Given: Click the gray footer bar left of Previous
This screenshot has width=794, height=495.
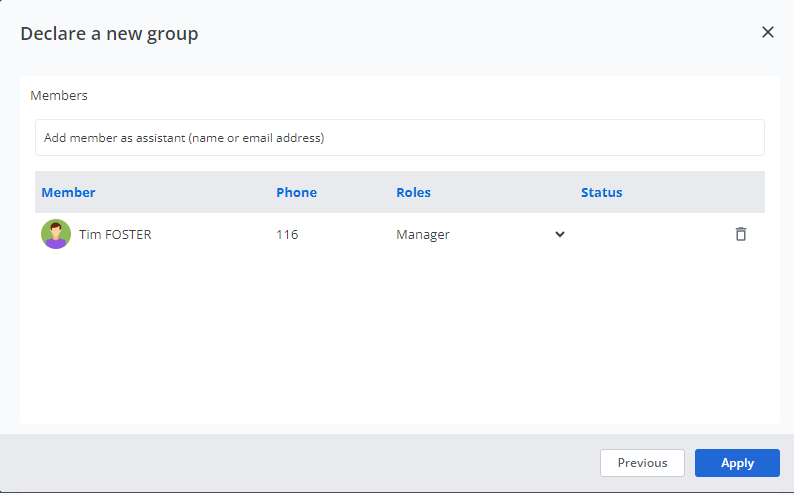Looking at the screenshot, I should point(300,463).
